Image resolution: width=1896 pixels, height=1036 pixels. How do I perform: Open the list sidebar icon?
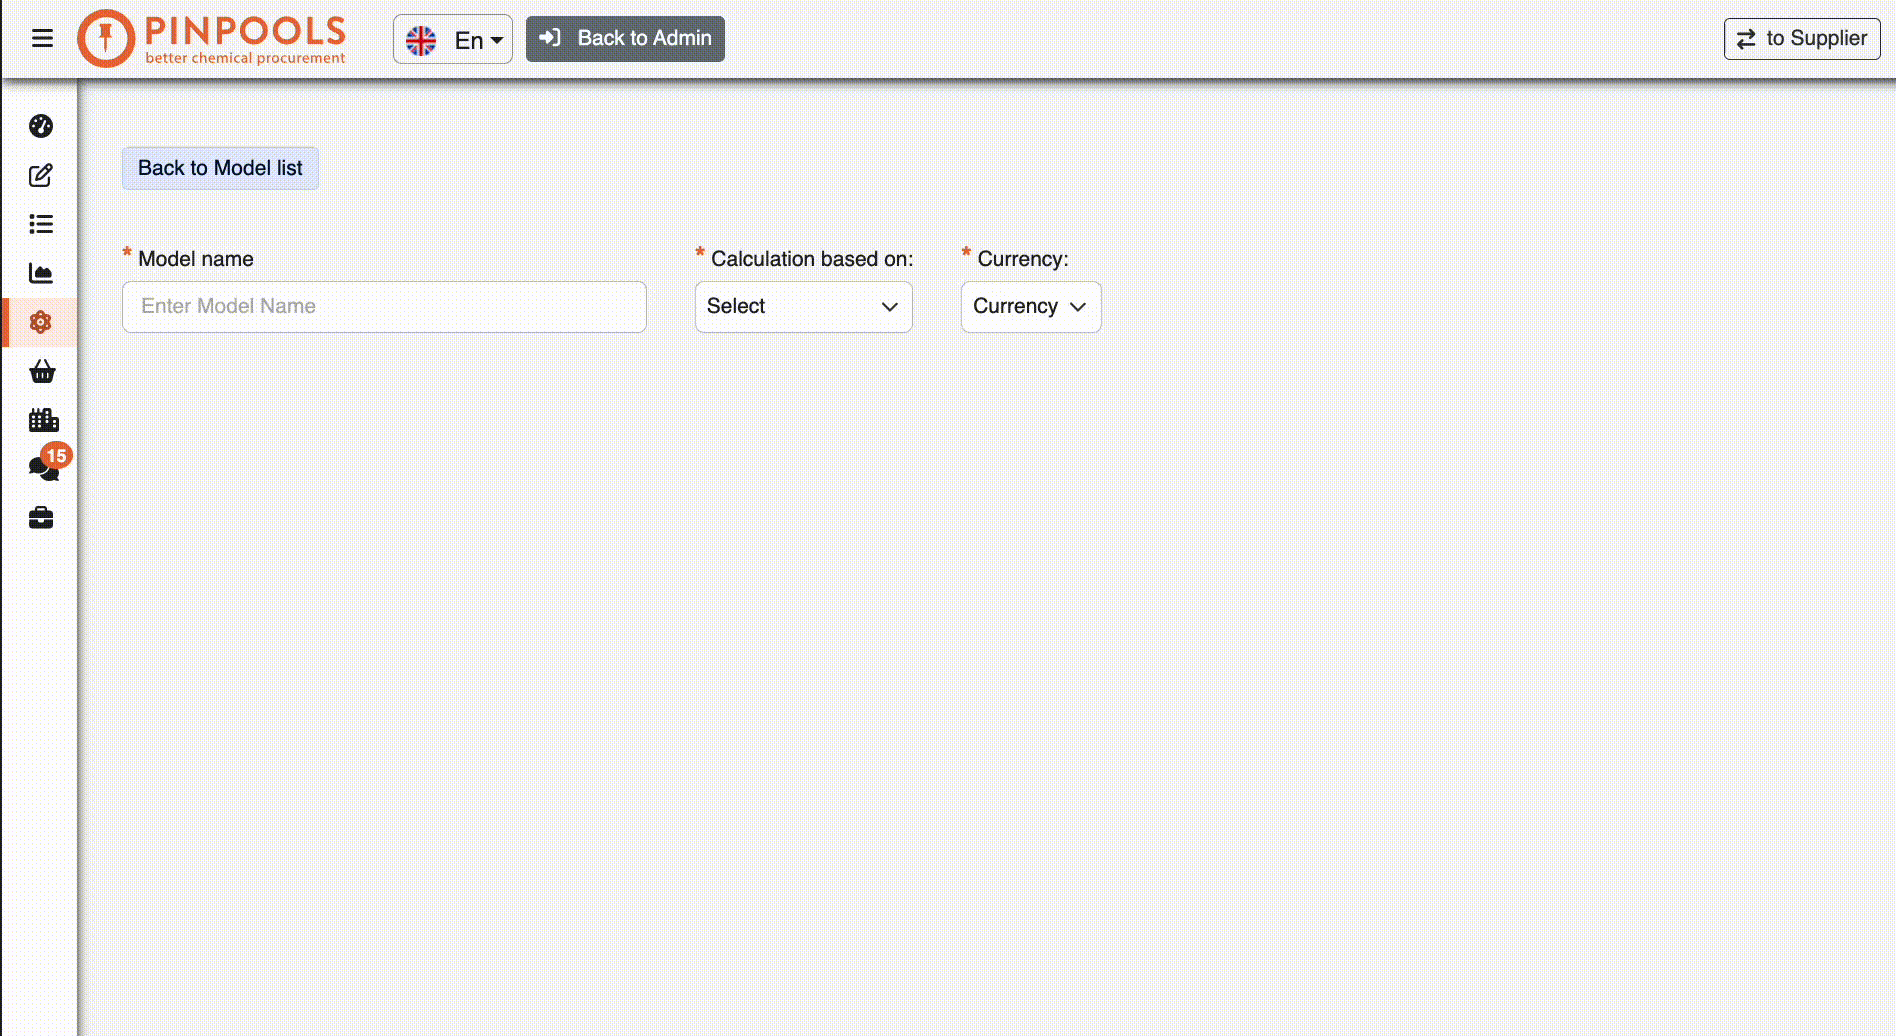[x=41, y=224]
